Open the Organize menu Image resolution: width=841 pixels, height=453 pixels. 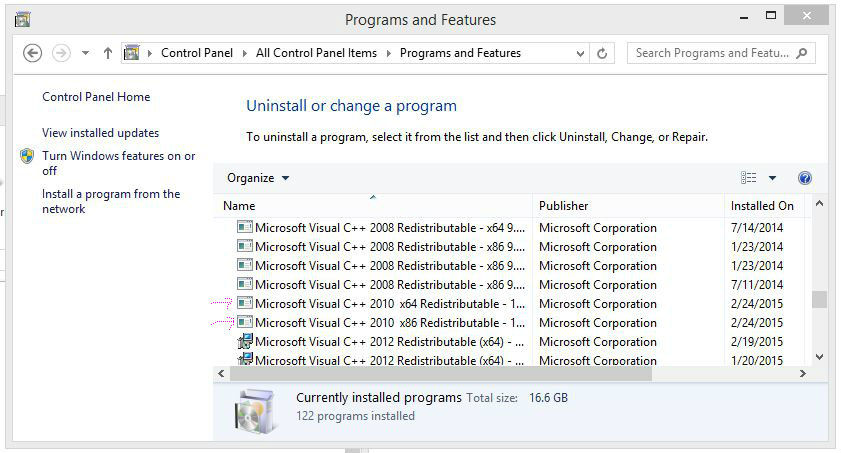point(258,178)
